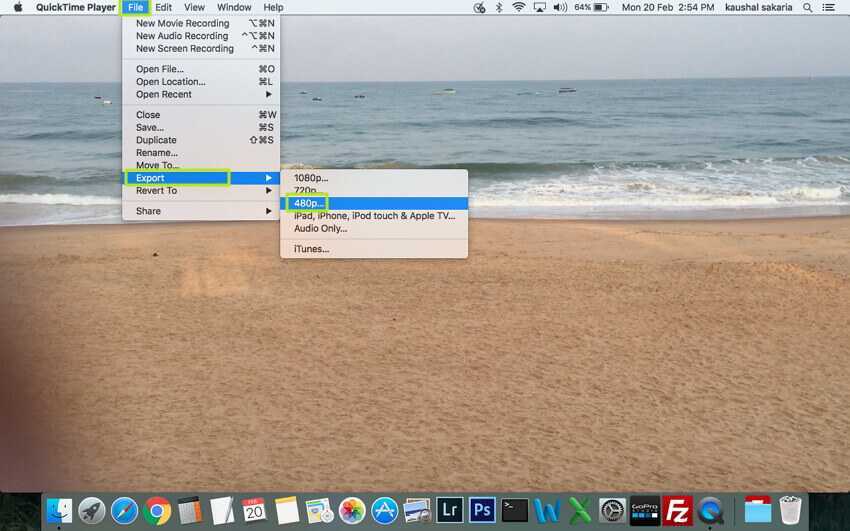This screenshot has height=531, width=850.
Task: Select Audio Only… export option
Action: click(320, 228)
